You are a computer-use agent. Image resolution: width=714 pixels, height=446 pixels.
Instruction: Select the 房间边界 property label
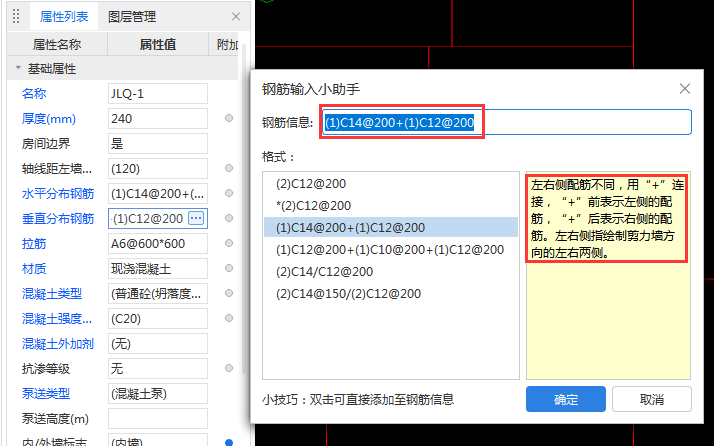tap(46, 144)
